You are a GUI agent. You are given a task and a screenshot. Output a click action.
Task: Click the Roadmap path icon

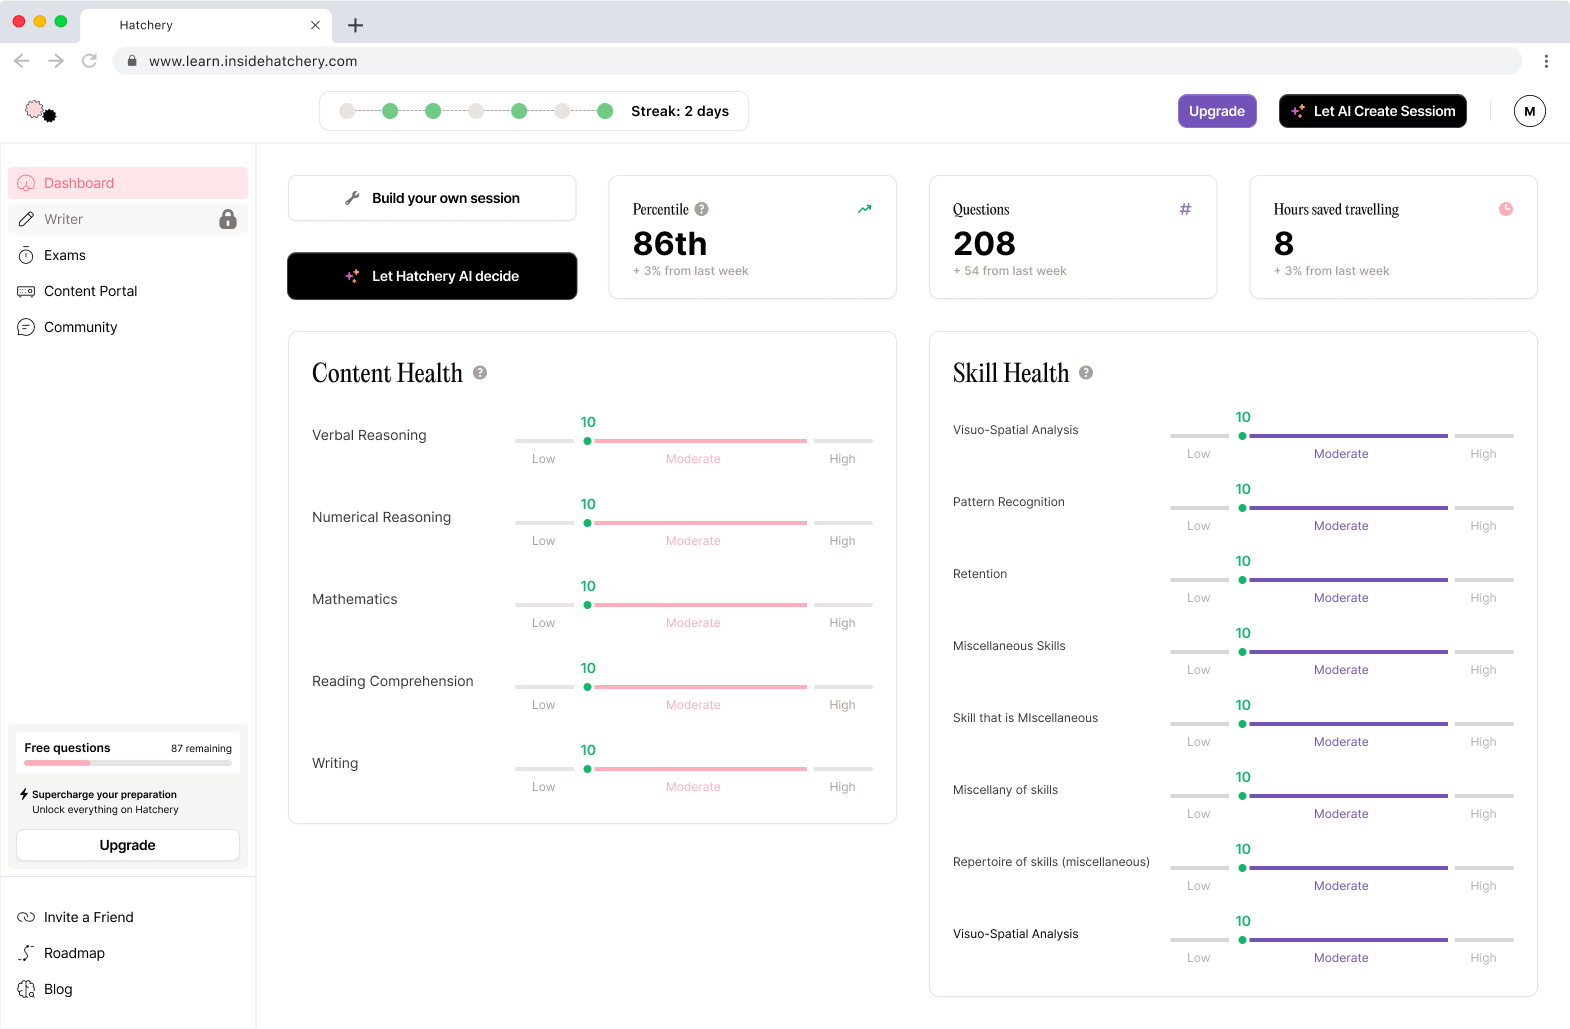pyautogui.click(x=26, y=953)
